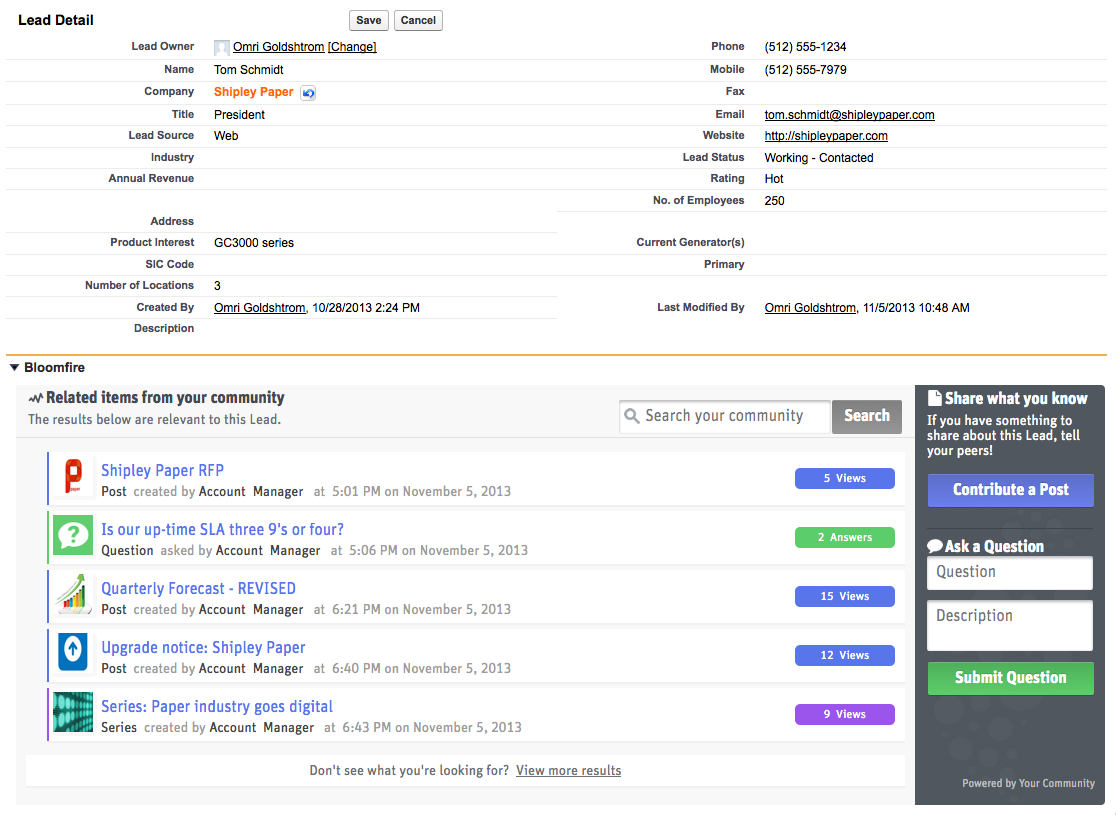Click the Share what you know page icon
Viewport: 1117px width, 815px height.
coord(937,397)
